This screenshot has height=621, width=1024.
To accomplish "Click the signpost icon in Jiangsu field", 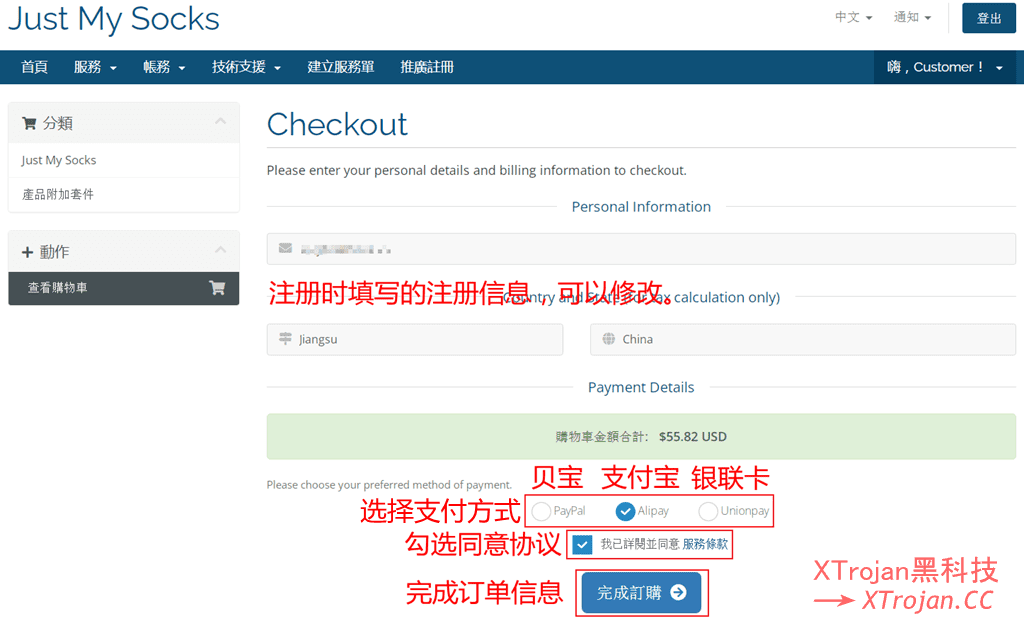I will [286, 339].
